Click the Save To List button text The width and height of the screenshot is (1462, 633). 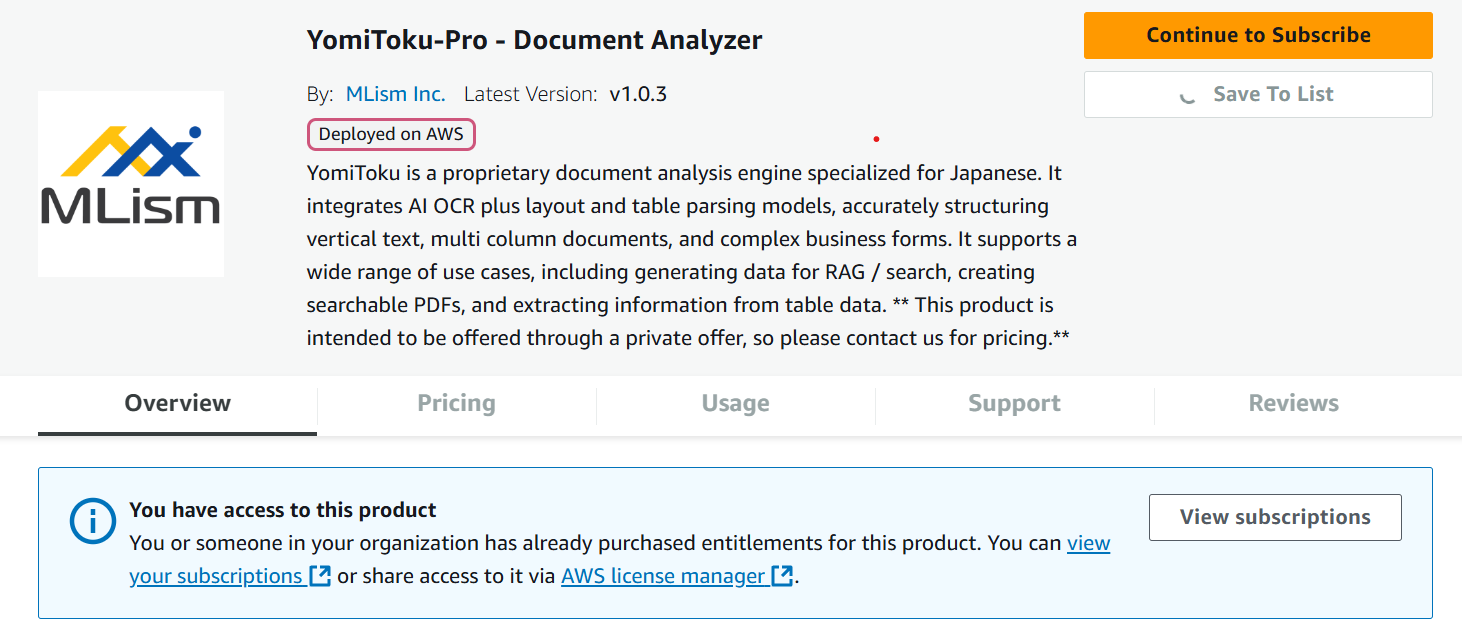(1273, 94)
